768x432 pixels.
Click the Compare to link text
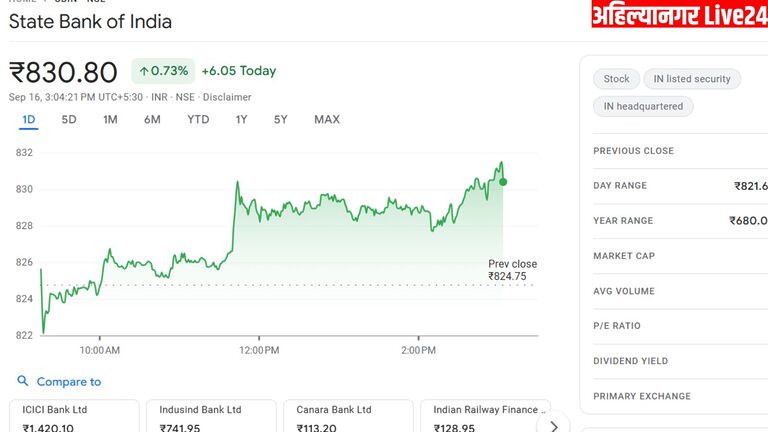[69, 381]
